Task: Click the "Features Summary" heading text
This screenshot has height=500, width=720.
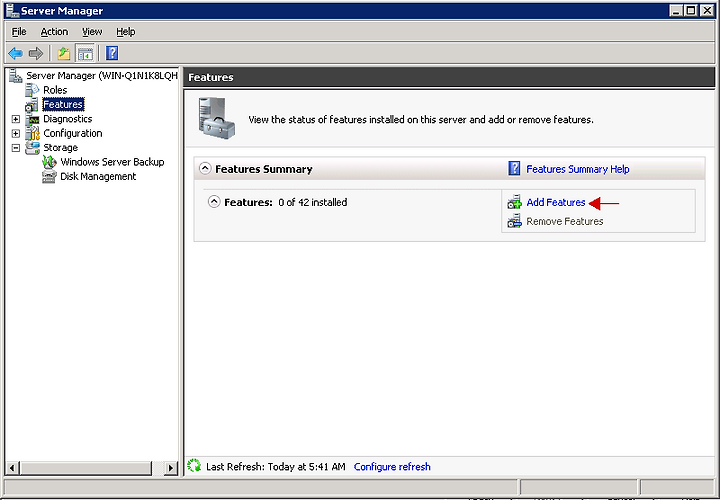Action: 264,169
